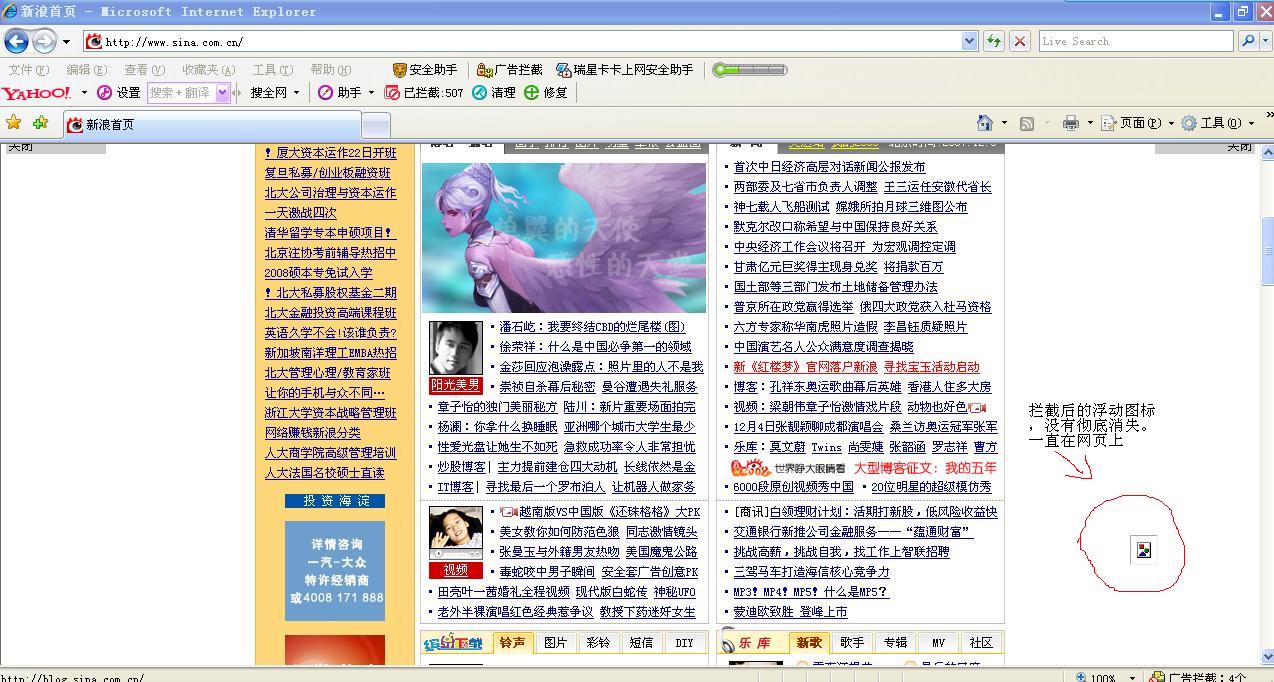Open link 北大公司治理与资本运作
Screen dimensions: 1274x682
(x=330, y=193)
